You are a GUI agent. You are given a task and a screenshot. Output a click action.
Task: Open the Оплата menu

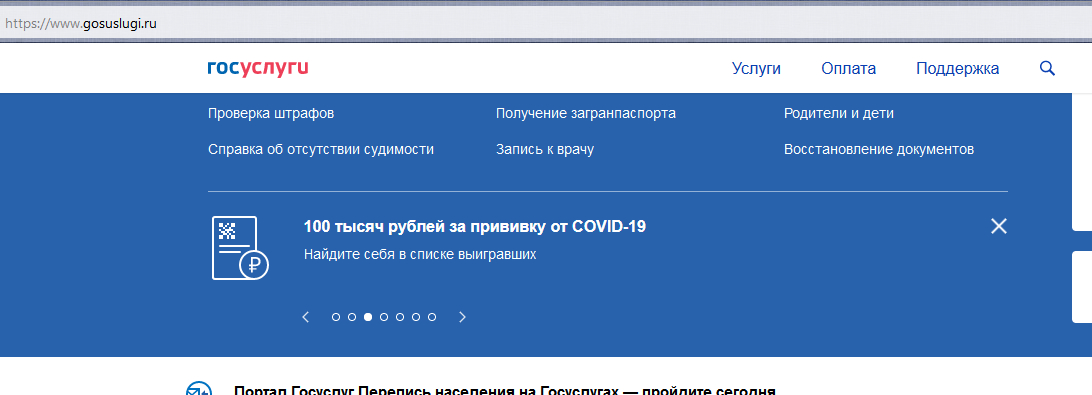tap(848, 68)
